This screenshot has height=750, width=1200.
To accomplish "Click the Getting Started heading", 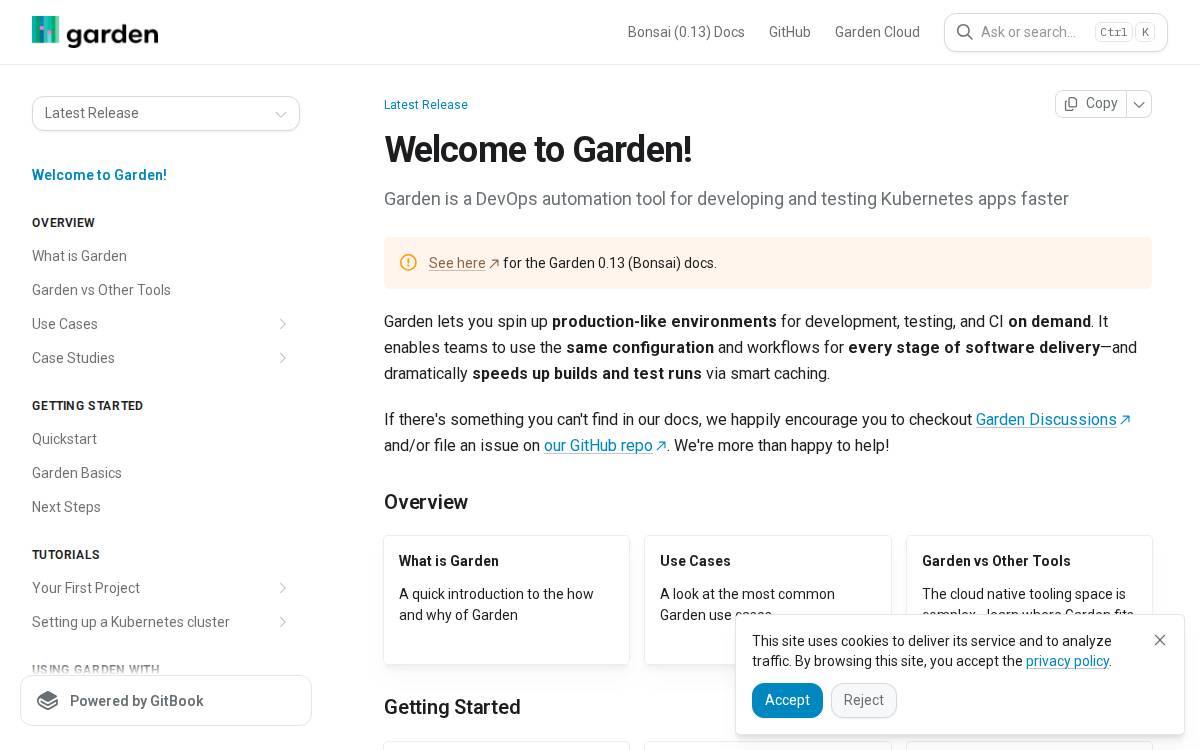I will 452,707.
